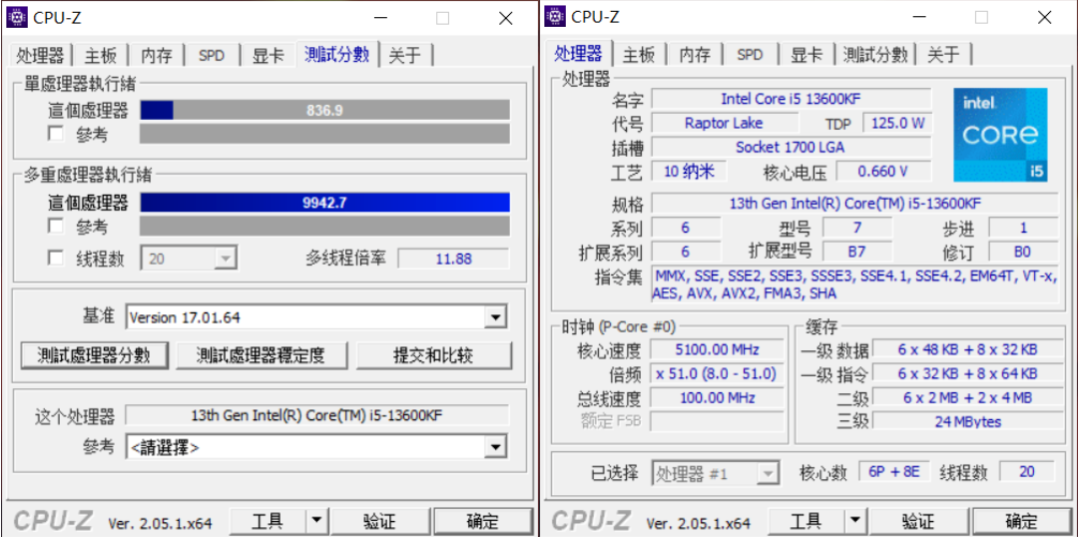The height and width of the screenshot is (538, 1080).
Task: Click multi-thread score bar showing 9942.7
Action: [x=325, y=203]
